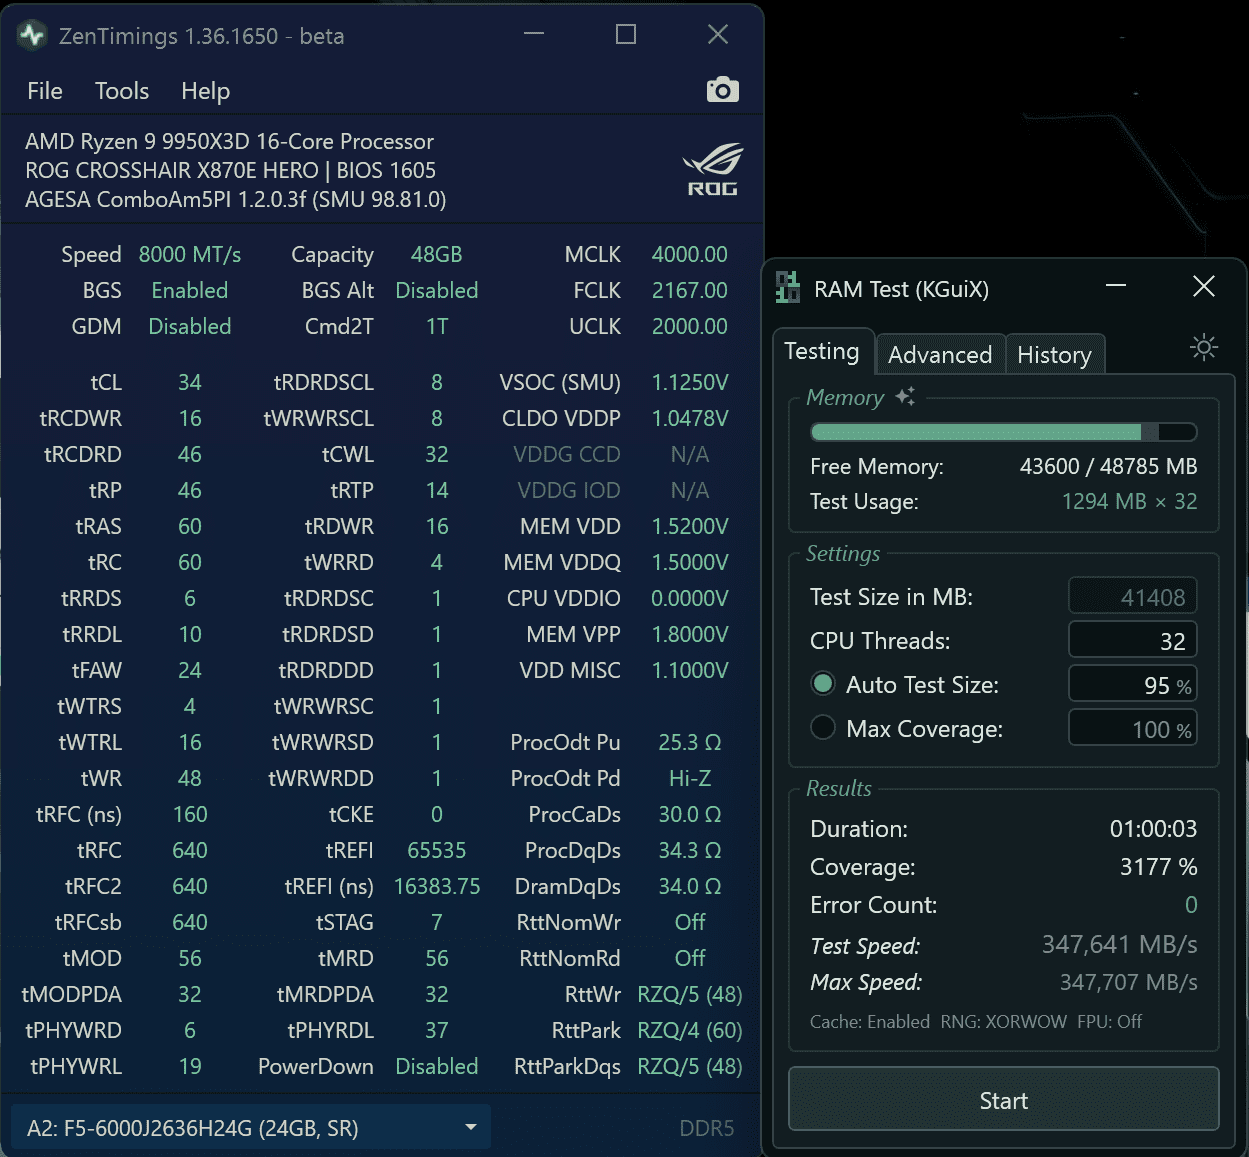Click the Test Usage 1294 MB × 32 value
The image size is (1249, 1157).
click(x=1129, y=502)
